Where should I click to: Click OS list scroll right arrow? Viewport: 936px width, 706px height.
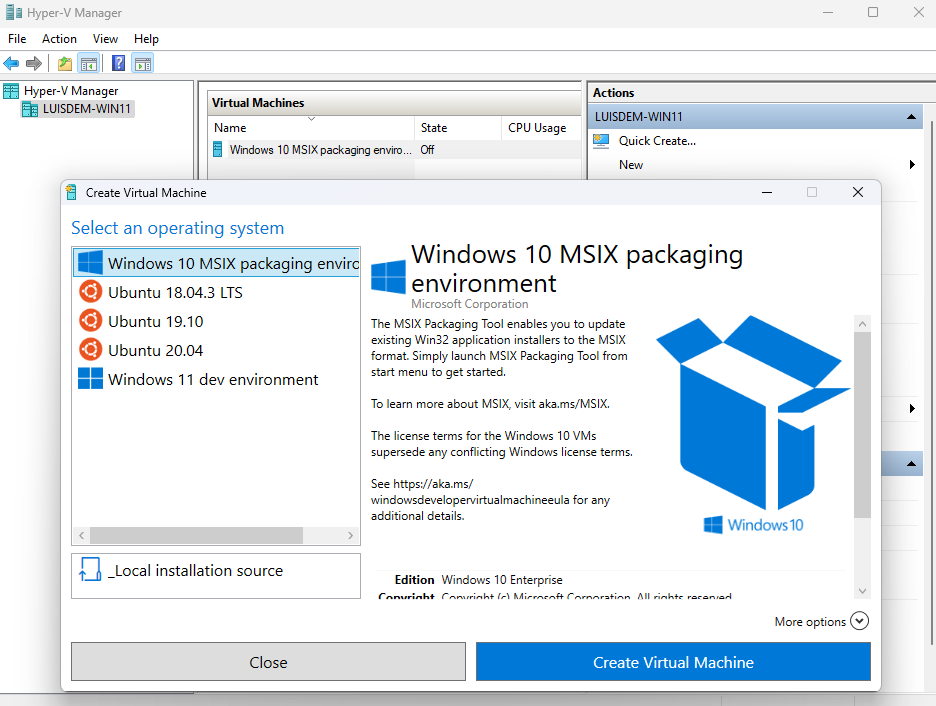pyautogui.click(x=350, y=535)
